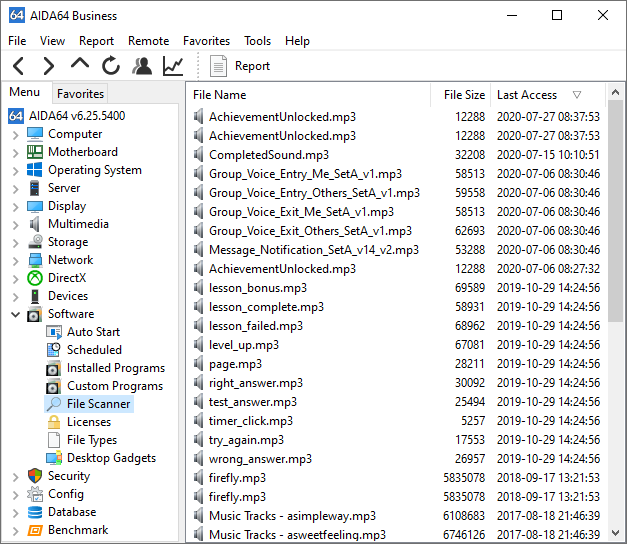Screen dimensions: 627x544
Task: Click the Display monitor icon
Action: pos(35,206)
